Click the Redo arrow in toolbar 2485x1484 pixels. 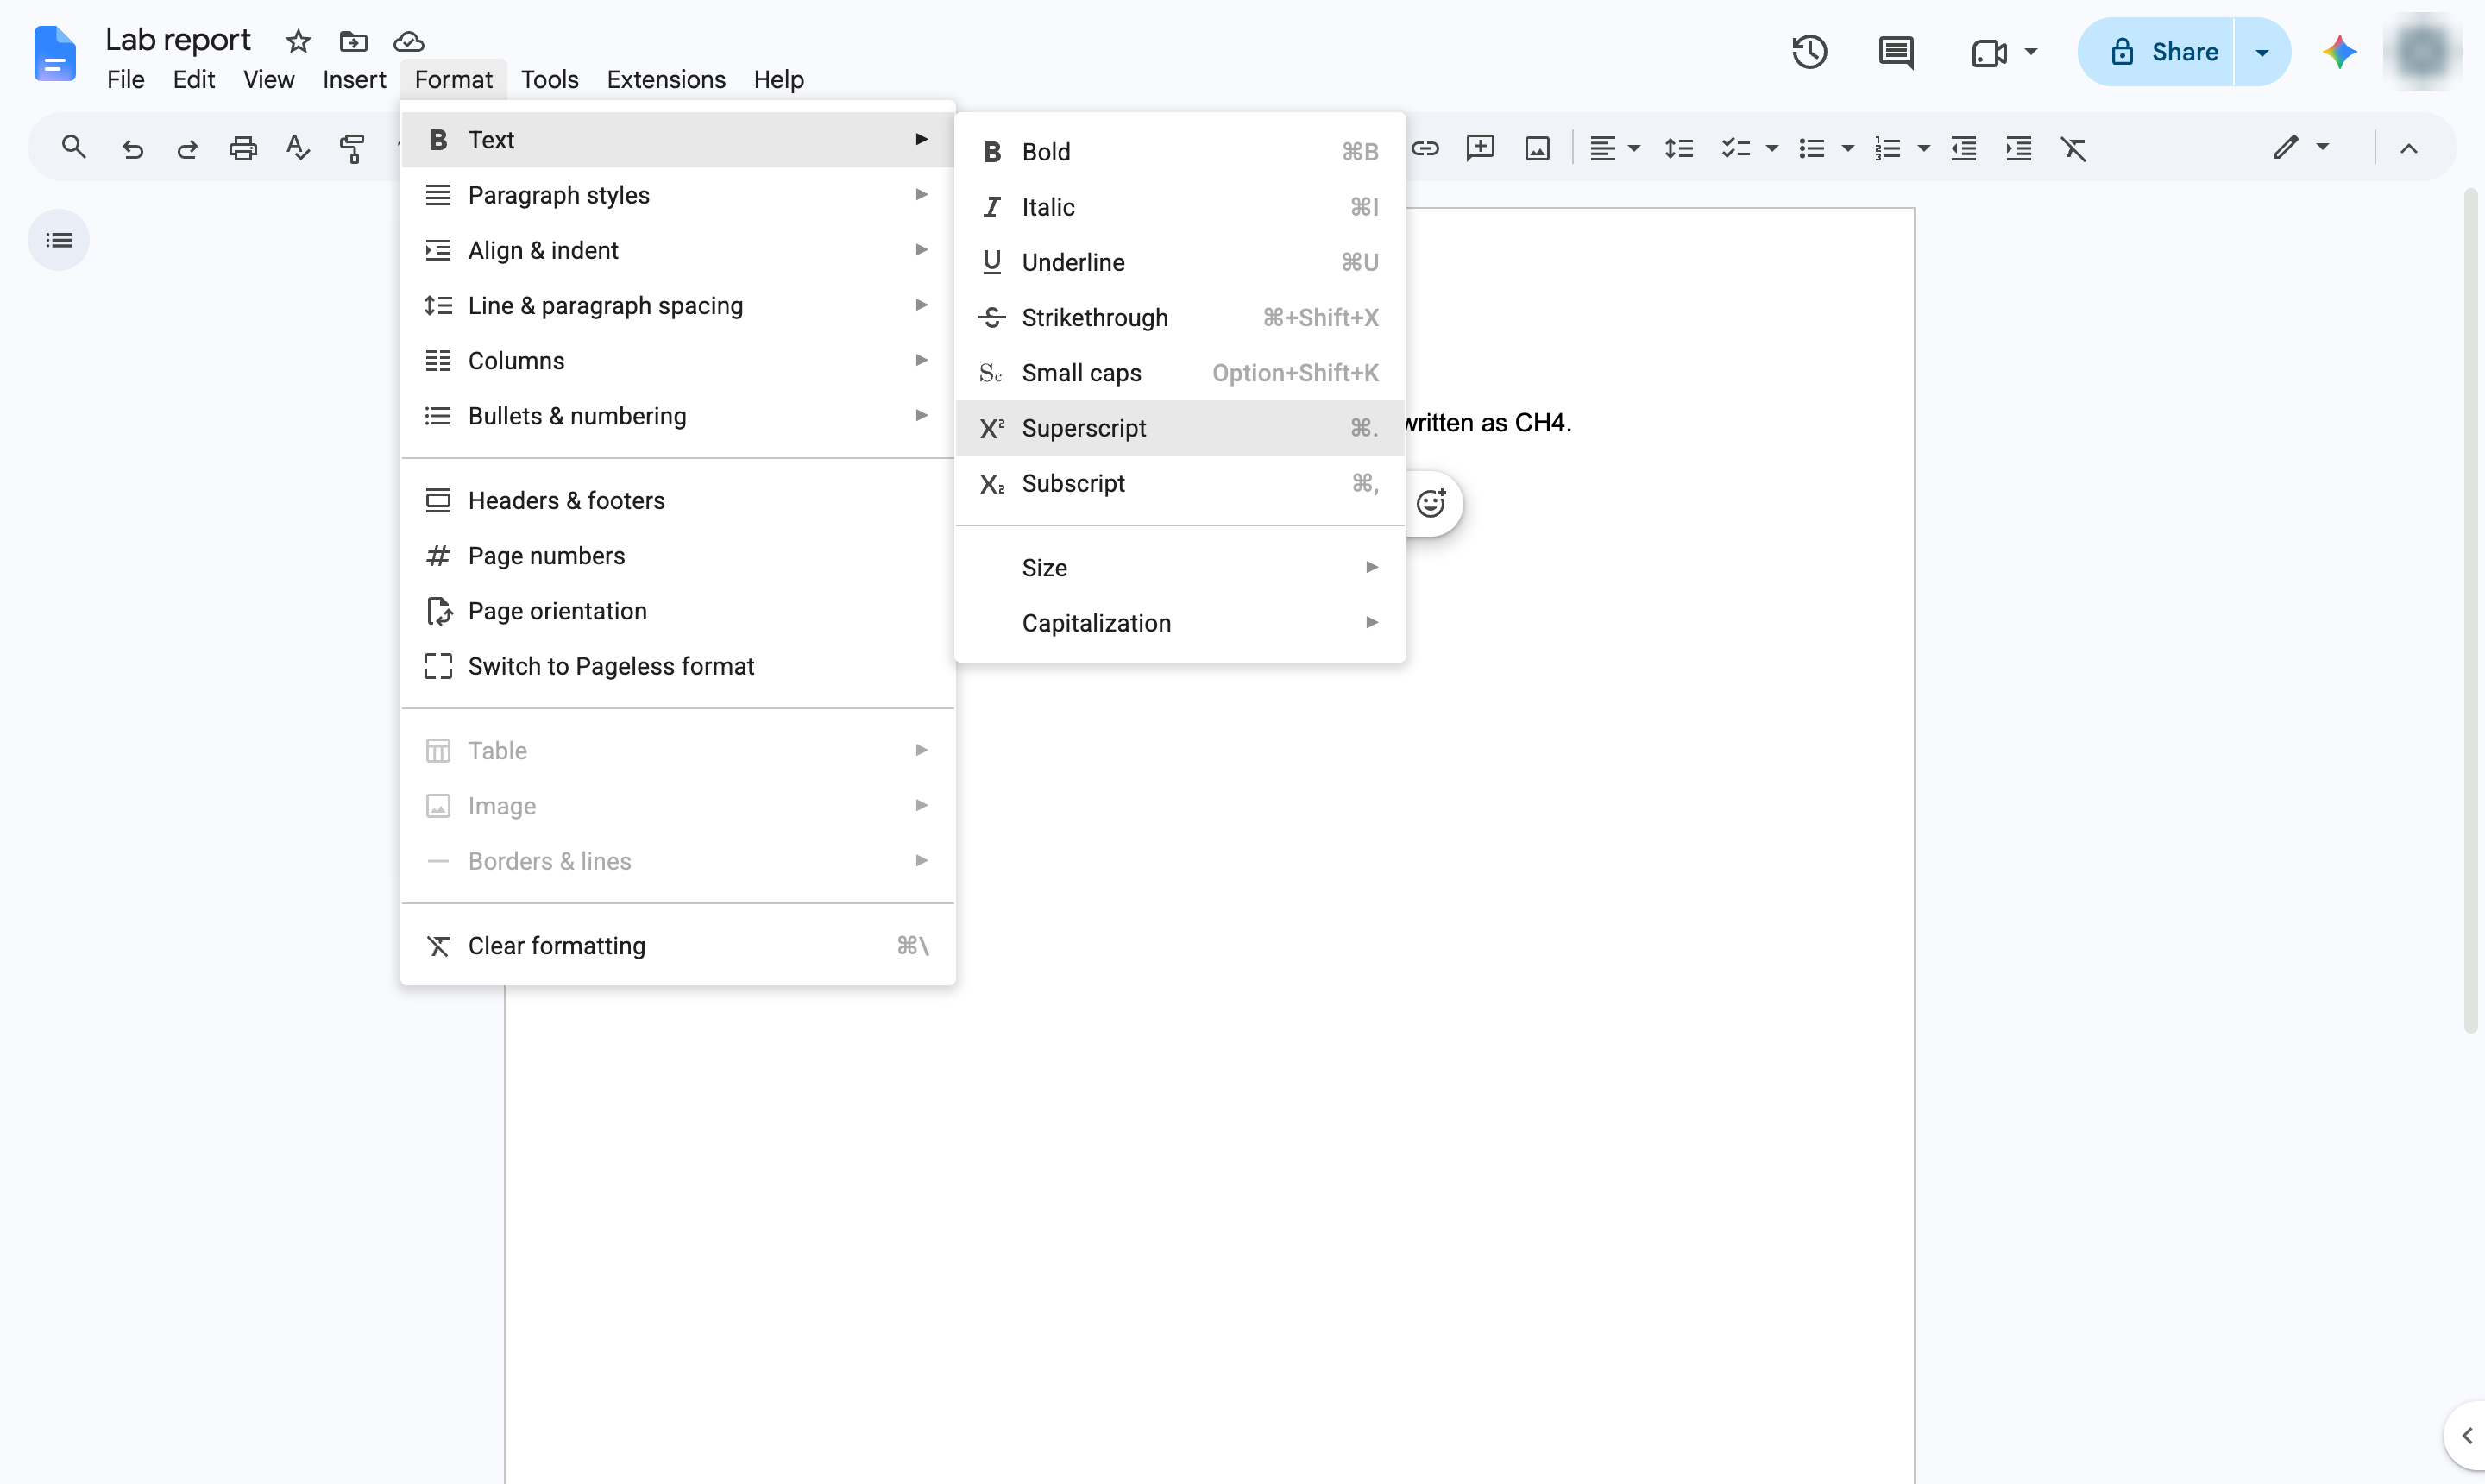pyautogui.click(x=187, y=149)
